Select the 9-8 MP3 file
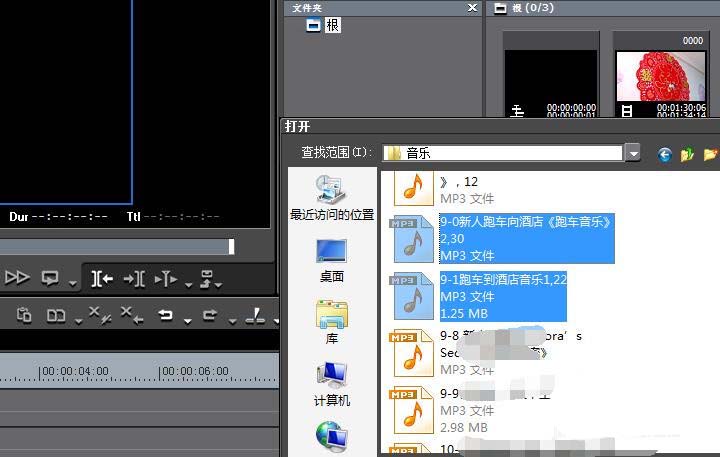 486,353
